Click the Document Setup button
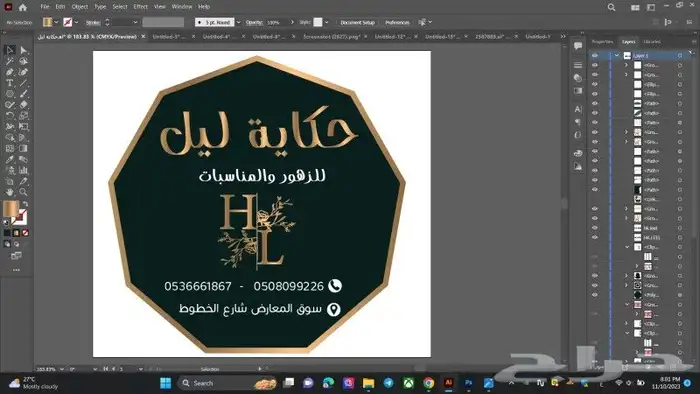This screenshot has height=394, width=700. click(x=358, y=22)
